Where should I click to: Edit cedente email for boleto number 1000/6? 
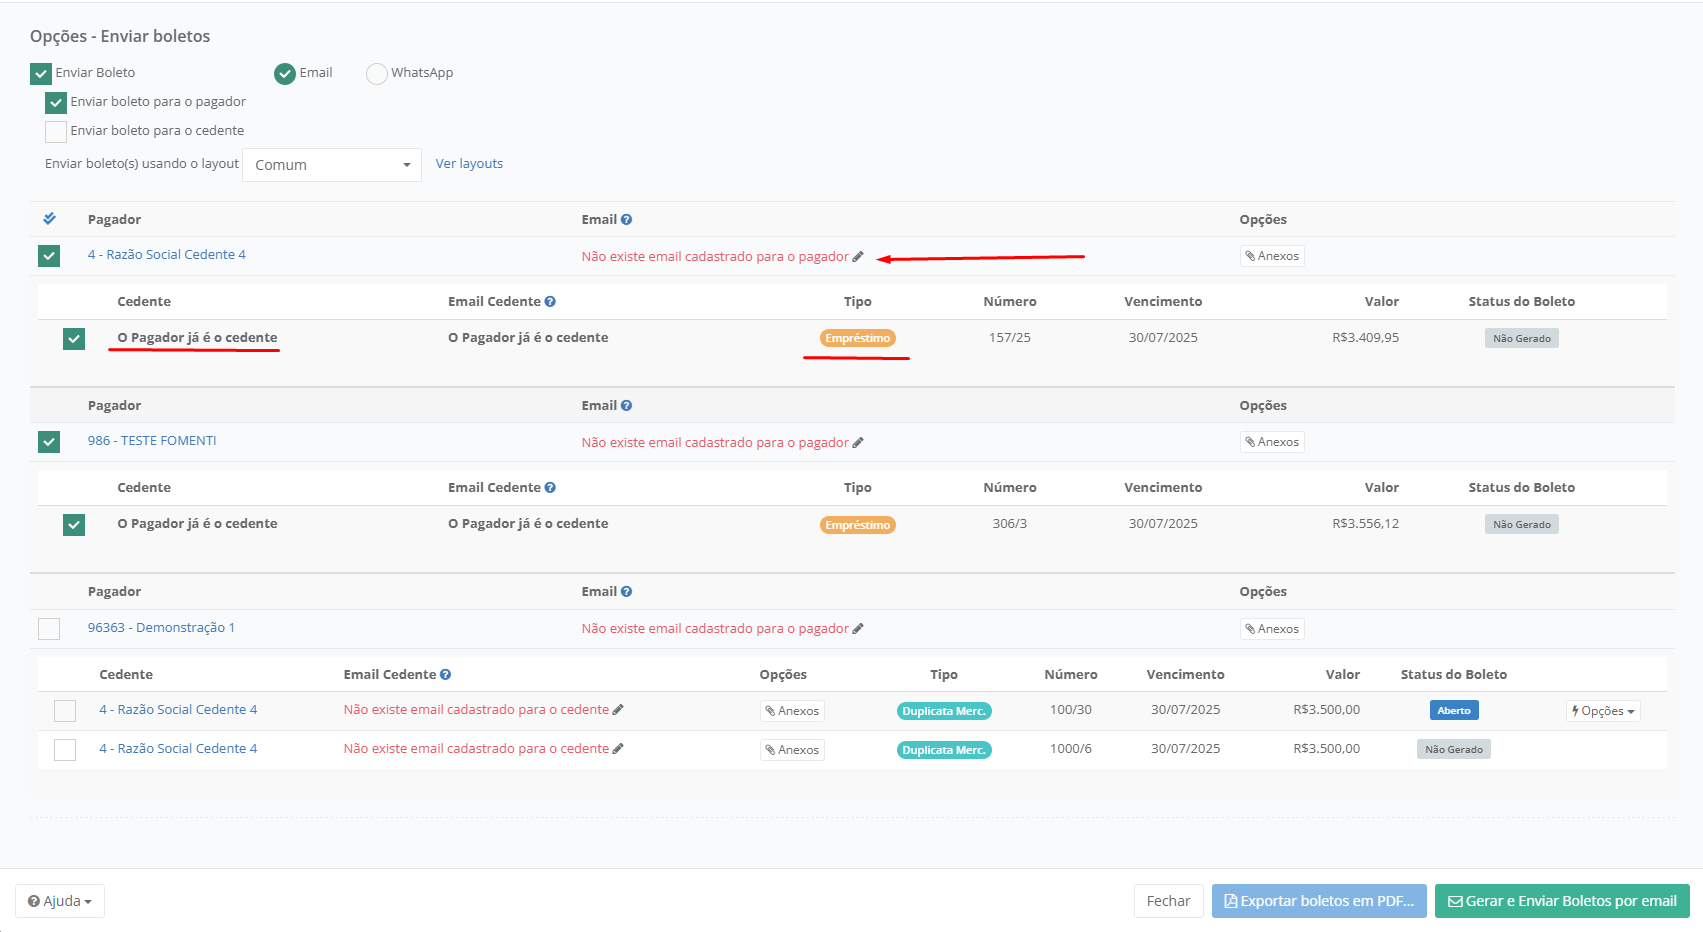pos(618,749)
